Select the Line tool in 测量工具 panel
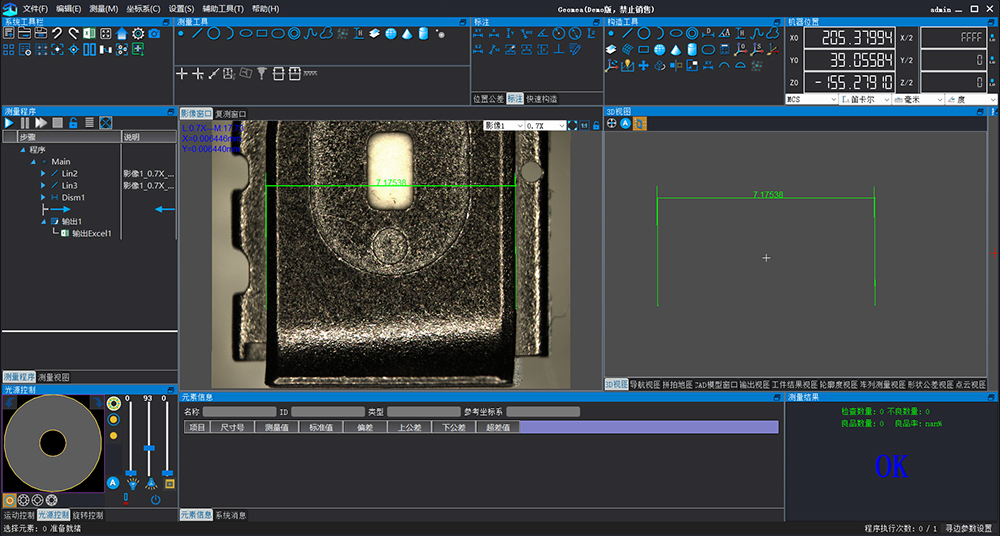The height and width of the screenshot is (536, 1000). pyautogui.click(x=198, y=33)
